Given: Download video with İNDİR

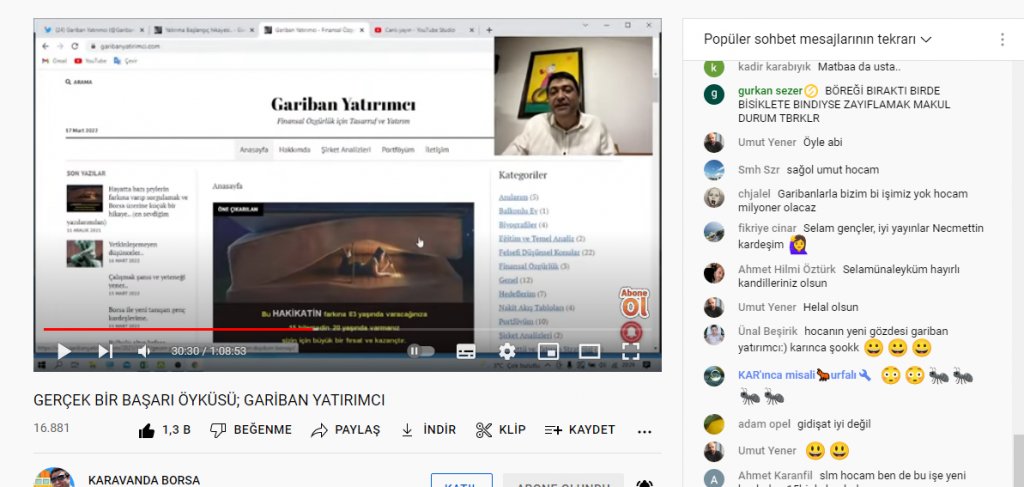Looking at the screenshot, I should (428, 430).
